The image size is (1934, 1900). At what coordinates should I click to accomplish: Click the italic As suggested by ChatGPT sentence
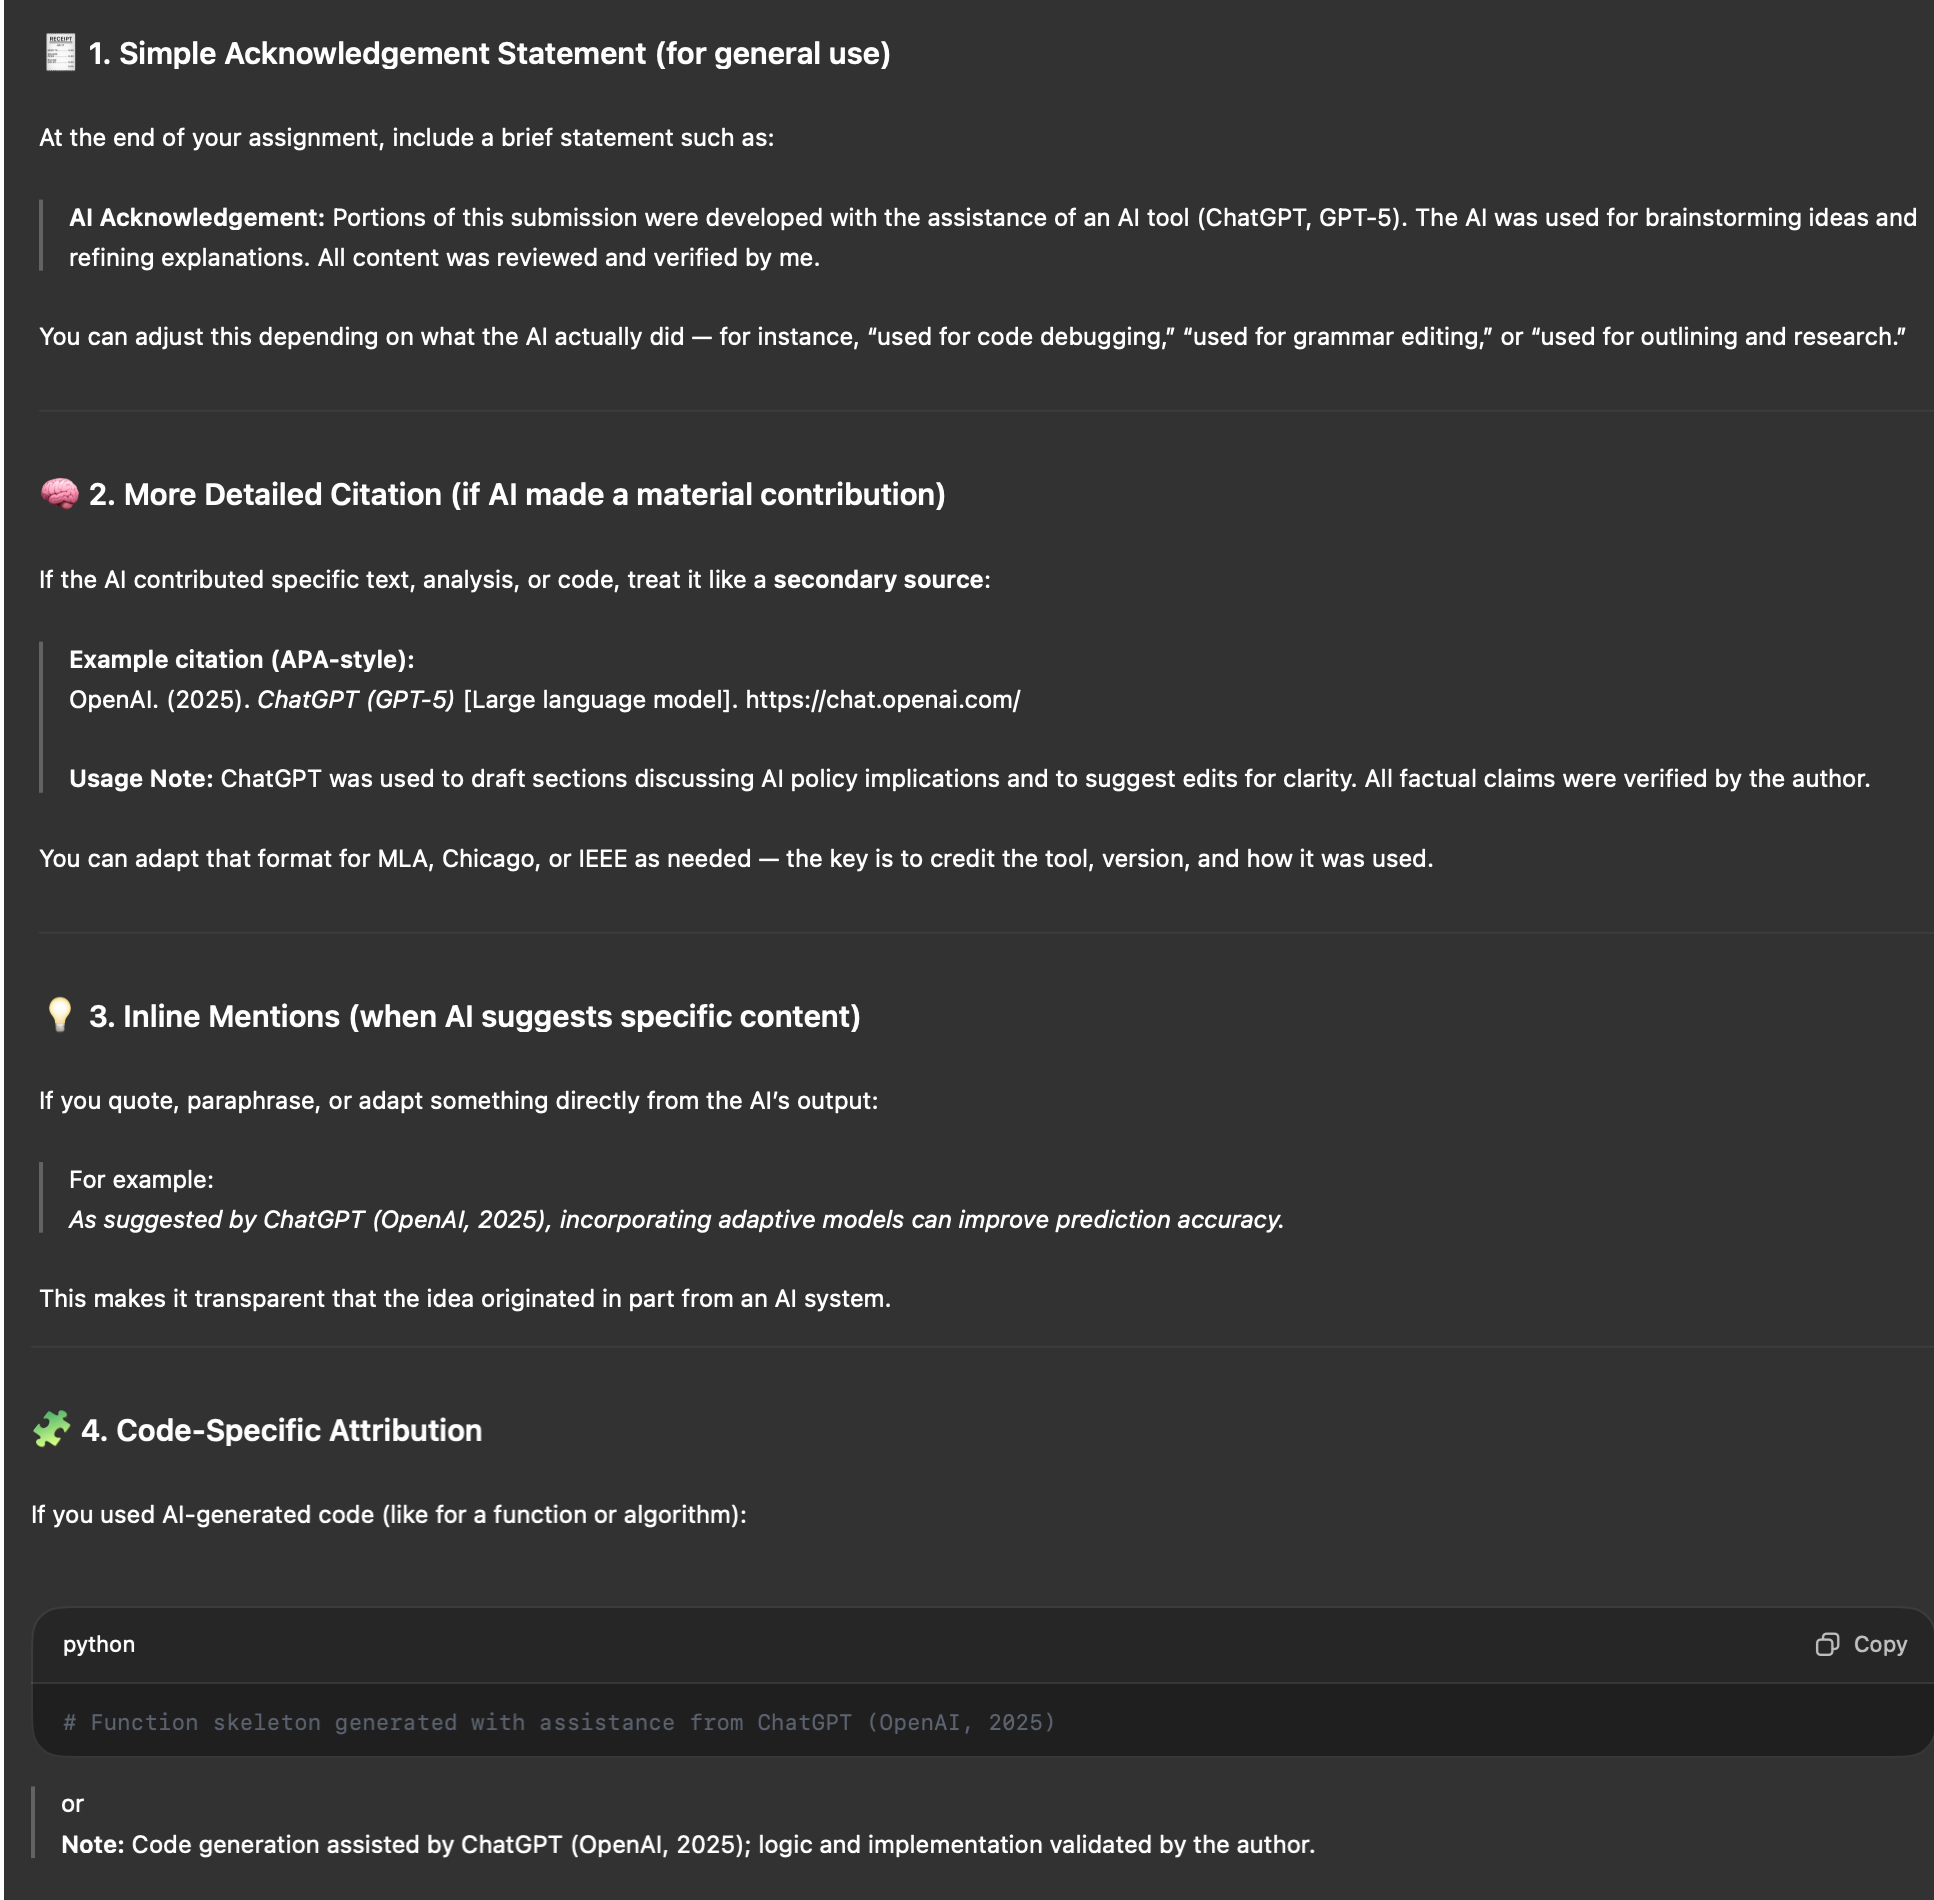click(x=676, y=1220)
